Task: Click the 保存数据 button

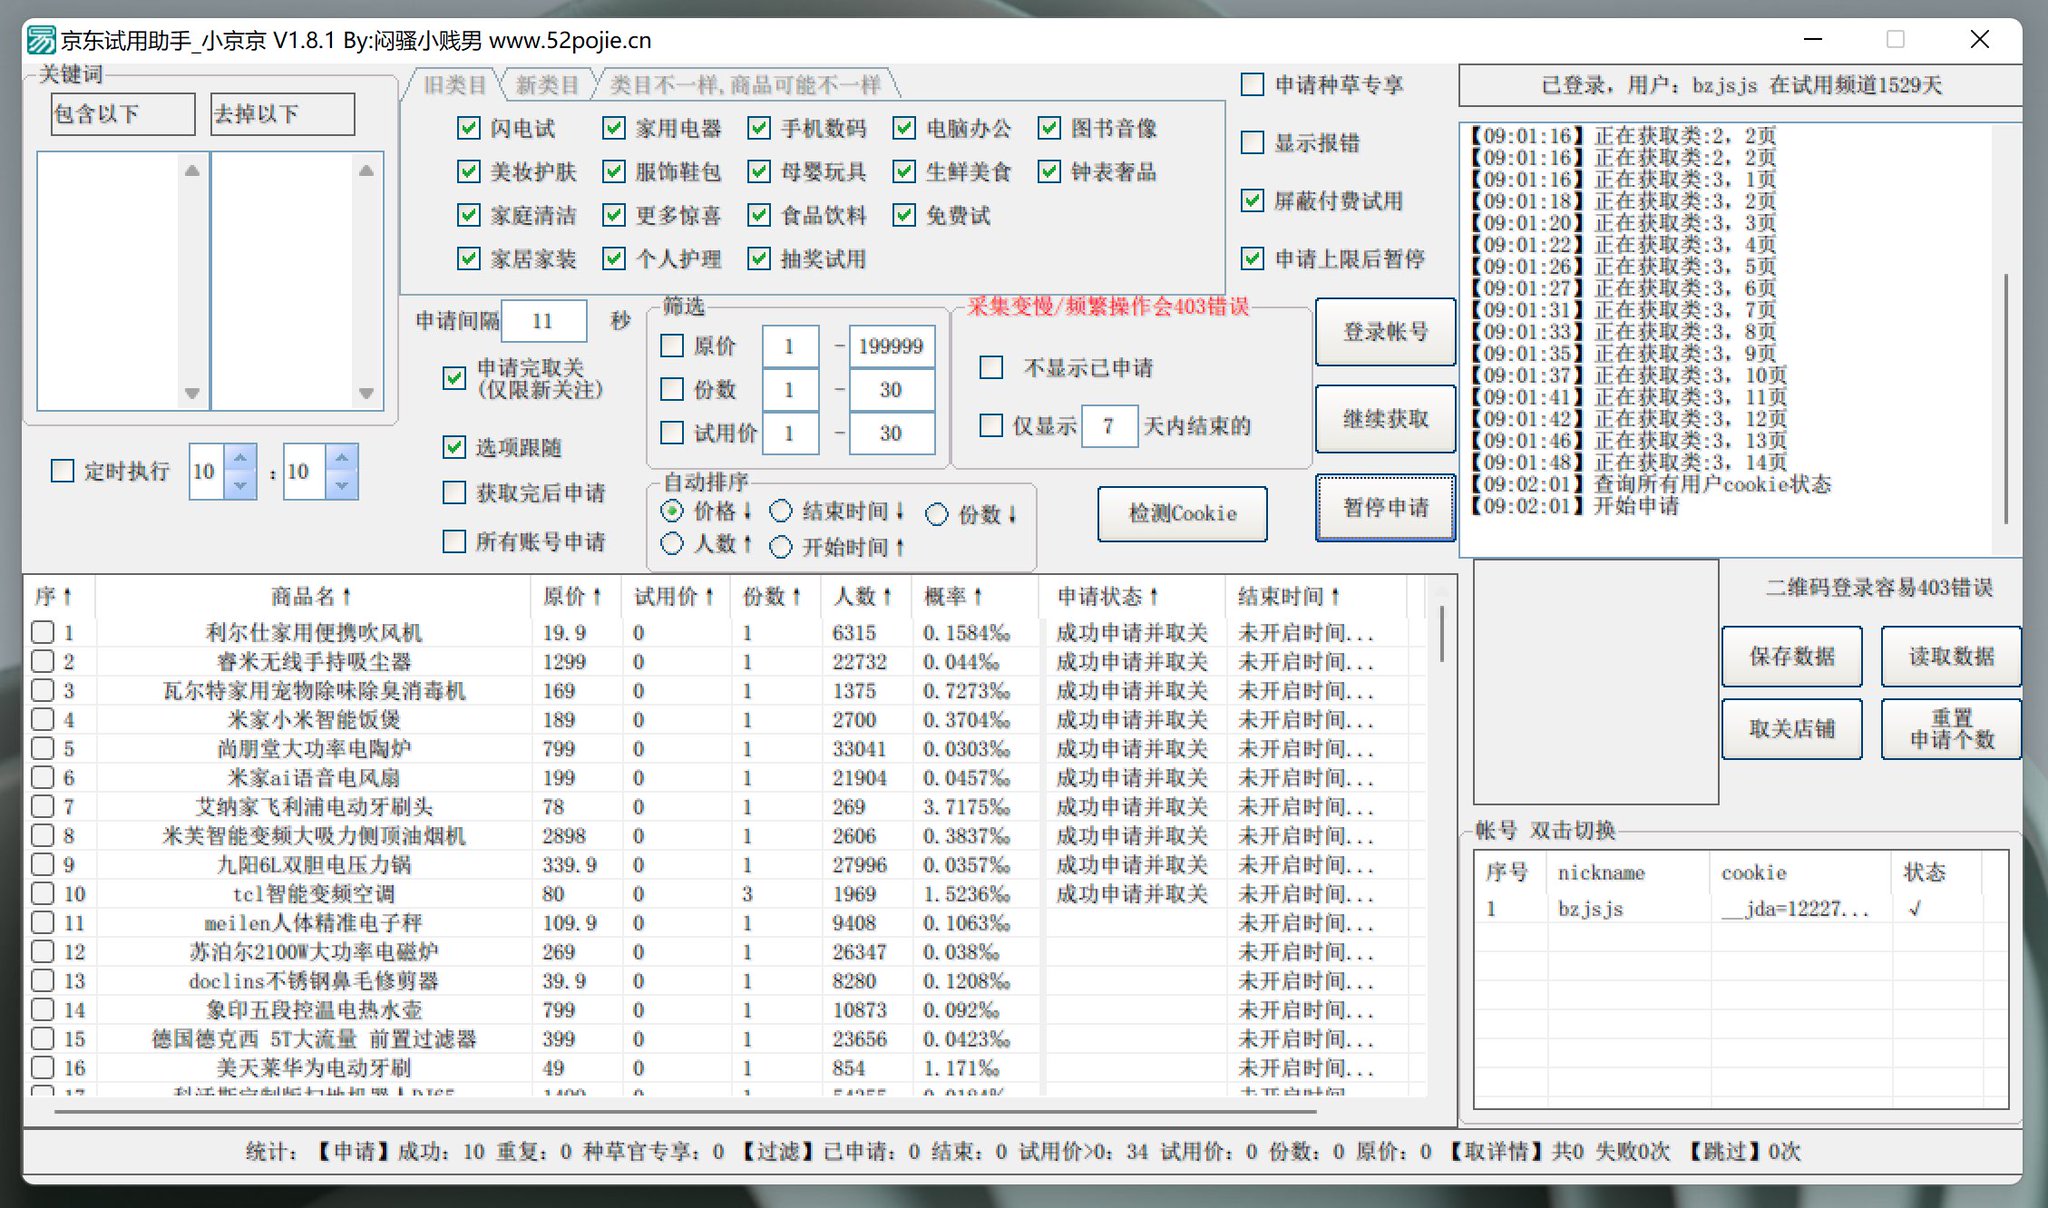Action: tap(1791, 656)
